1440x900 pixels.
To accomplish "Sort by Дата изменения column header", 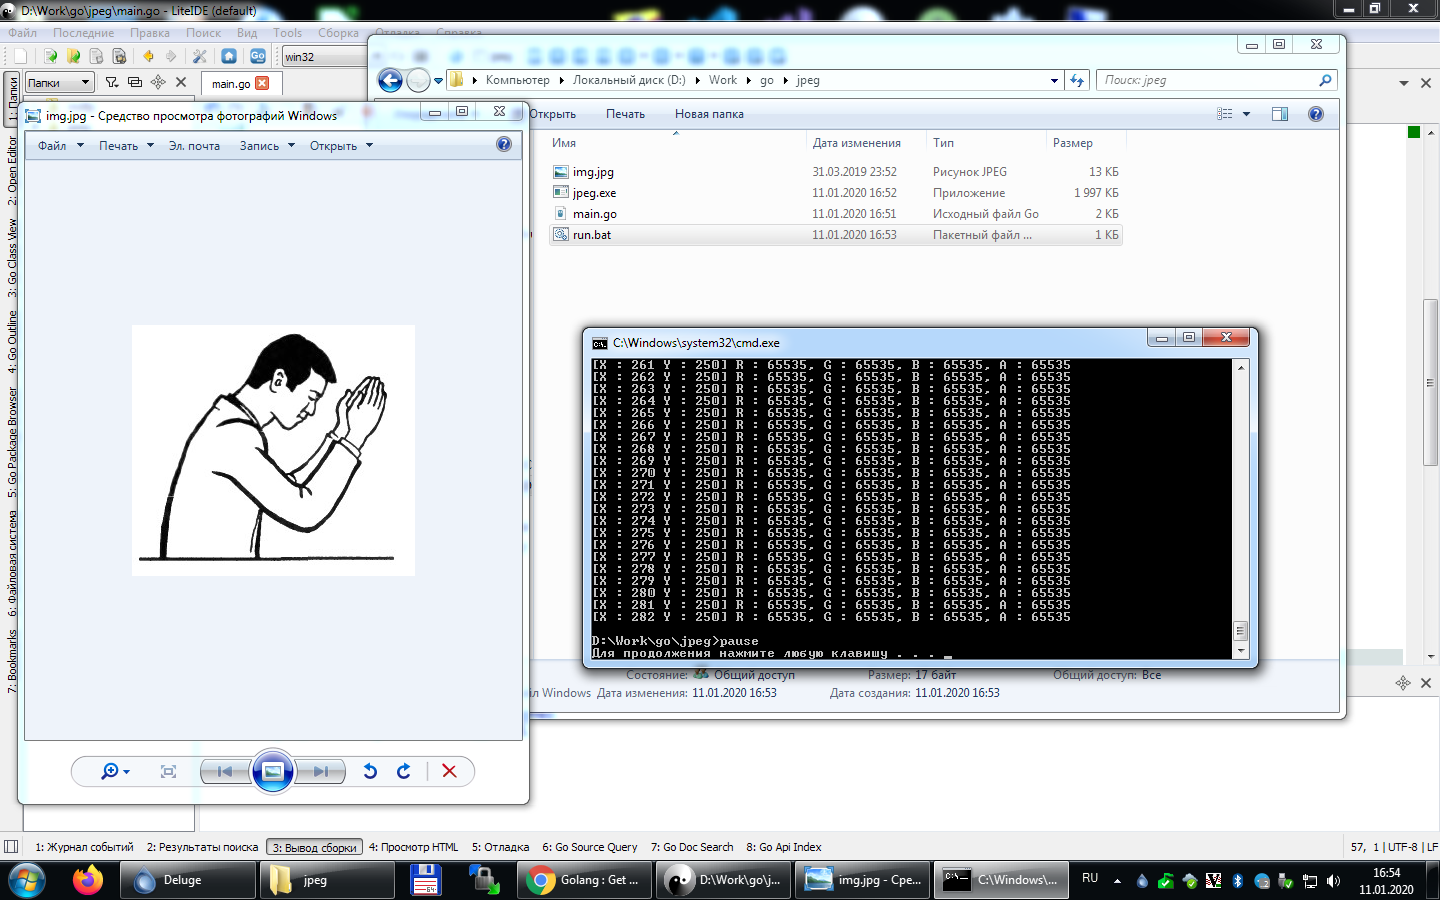I will [x=866, y=143].
